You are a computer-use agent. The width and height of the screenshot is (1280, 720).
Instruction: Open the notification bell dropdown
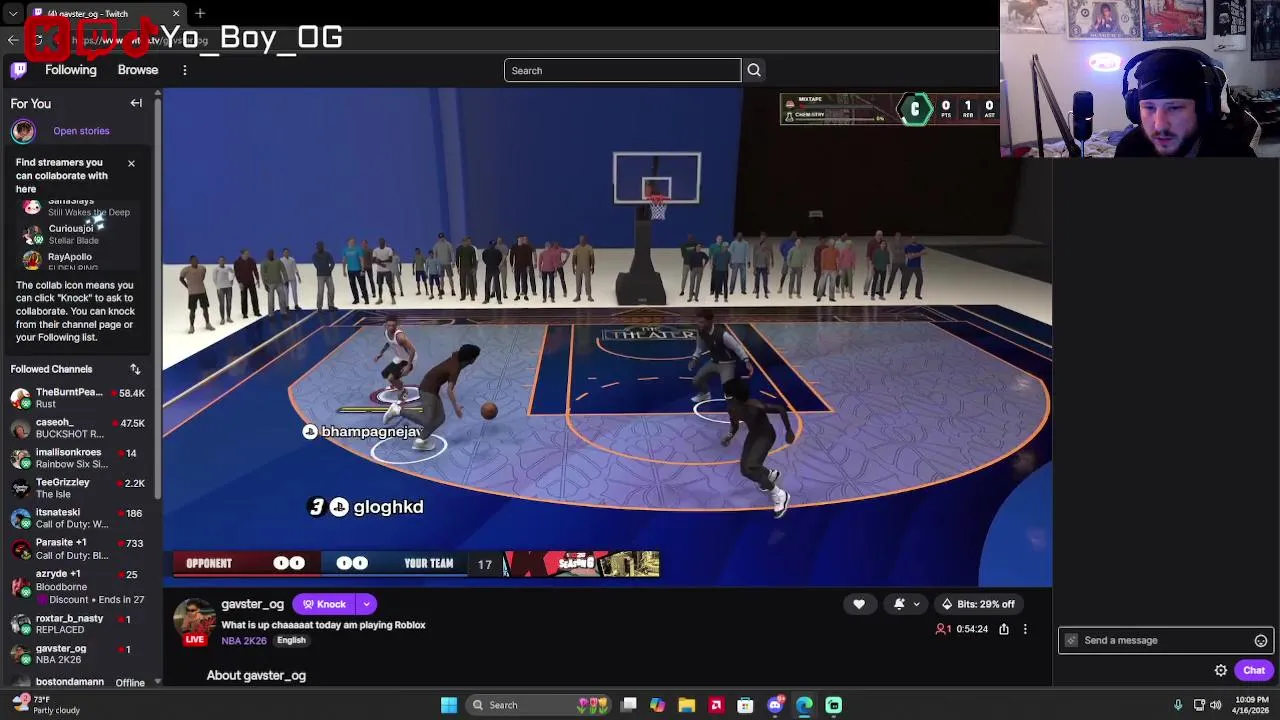tap(906, 604)
